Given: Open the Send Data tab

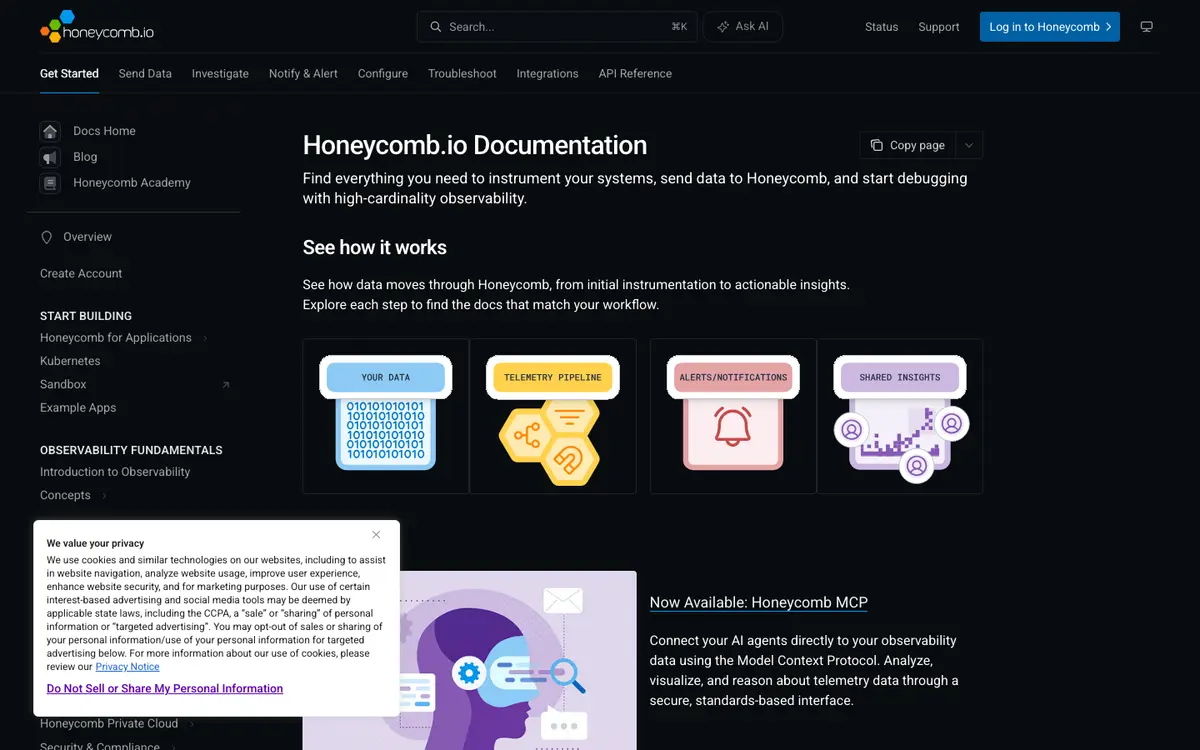Looking at the screenshot, I should click(145, 74).
